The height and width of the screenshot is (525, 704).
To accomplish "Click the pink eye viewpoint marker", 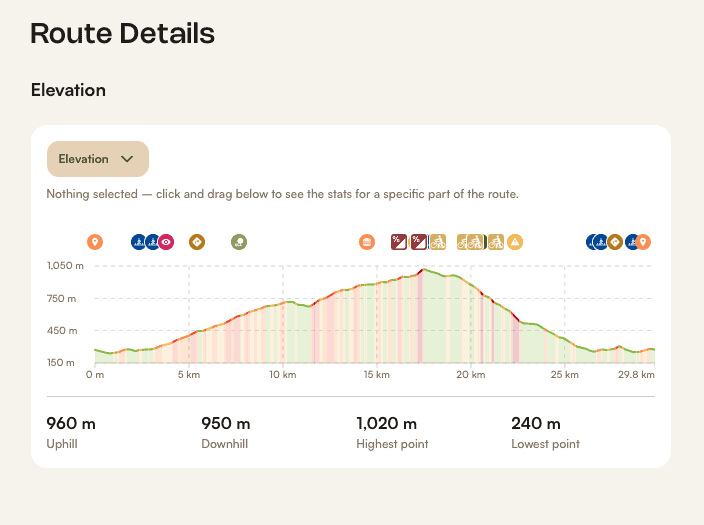I will (x=166, y=242).
